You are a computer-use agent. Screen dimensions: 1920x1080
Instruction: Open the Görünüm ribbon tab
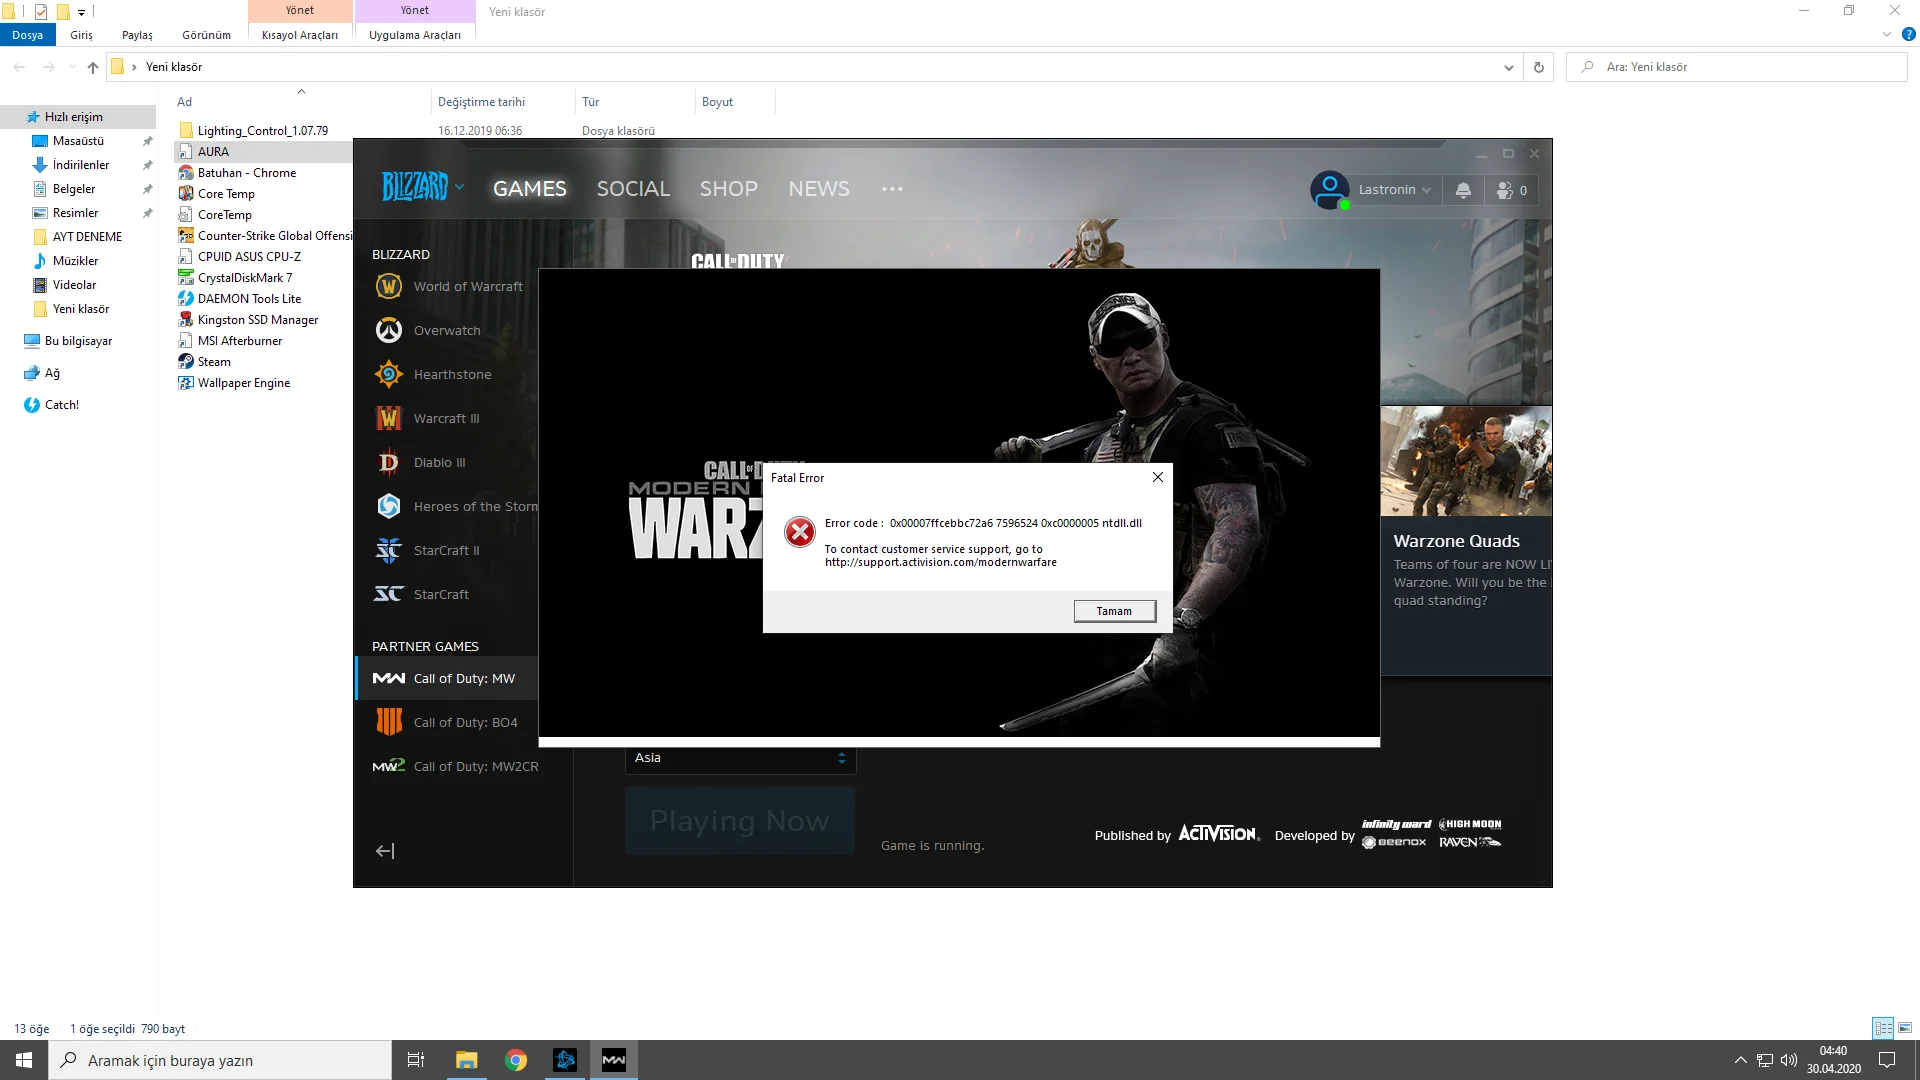206,35
